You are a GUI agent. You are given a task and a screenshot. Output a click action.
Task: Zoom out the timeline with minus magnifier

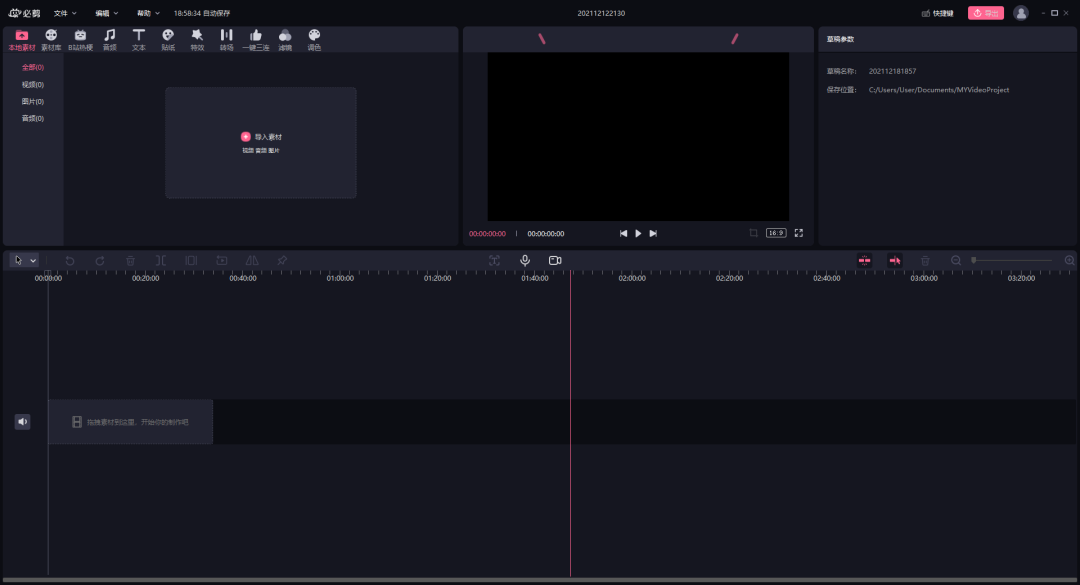coord(956,260)
